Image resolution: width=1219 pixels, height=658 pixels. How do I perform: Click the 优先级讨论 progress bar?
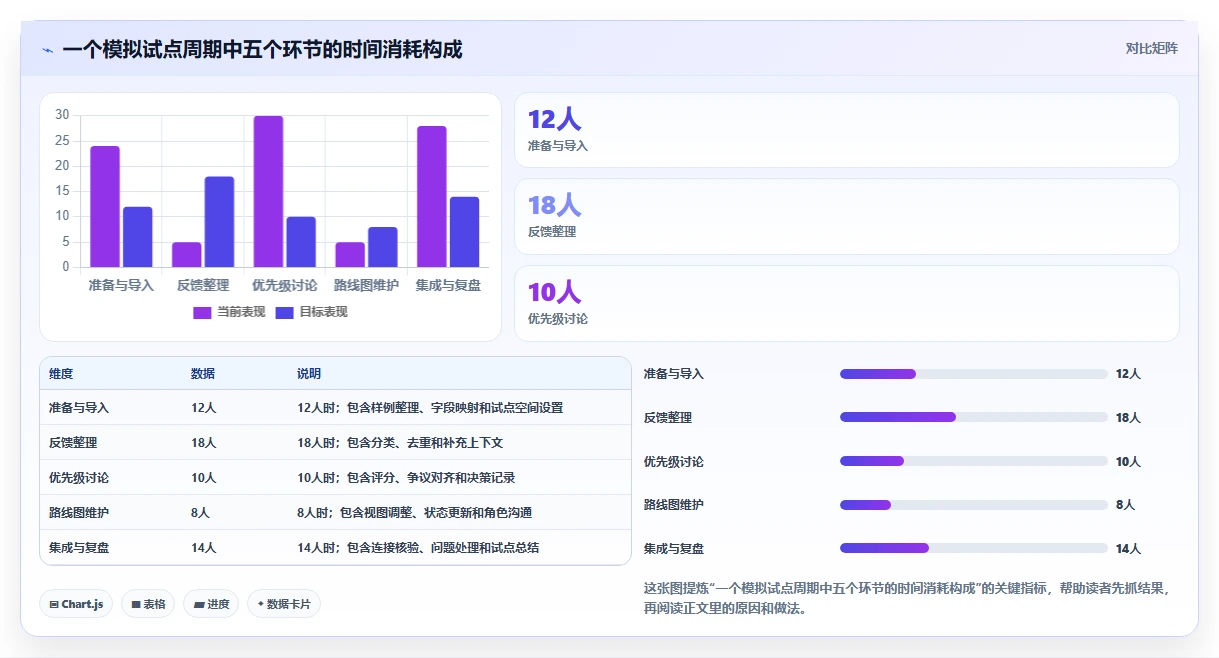974,461
